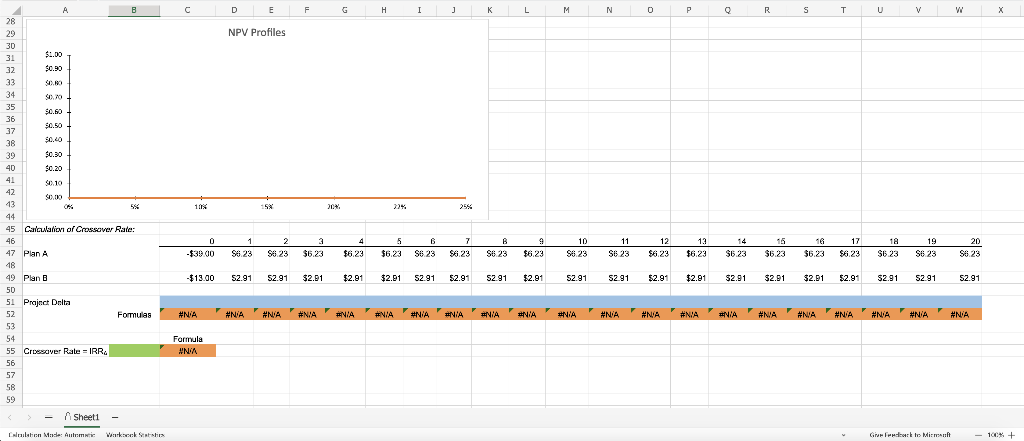Select the crossover rate #N/A cell in row 55
Screen dimensions: 1024x441
tap(188, 351)
